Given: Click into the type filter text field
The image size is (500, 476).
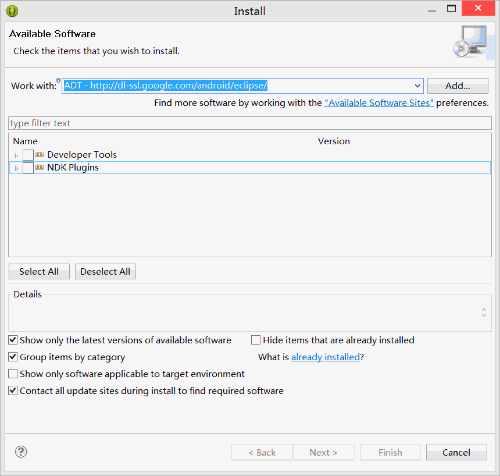Looking at the screenshot, I should pos(250,123).
